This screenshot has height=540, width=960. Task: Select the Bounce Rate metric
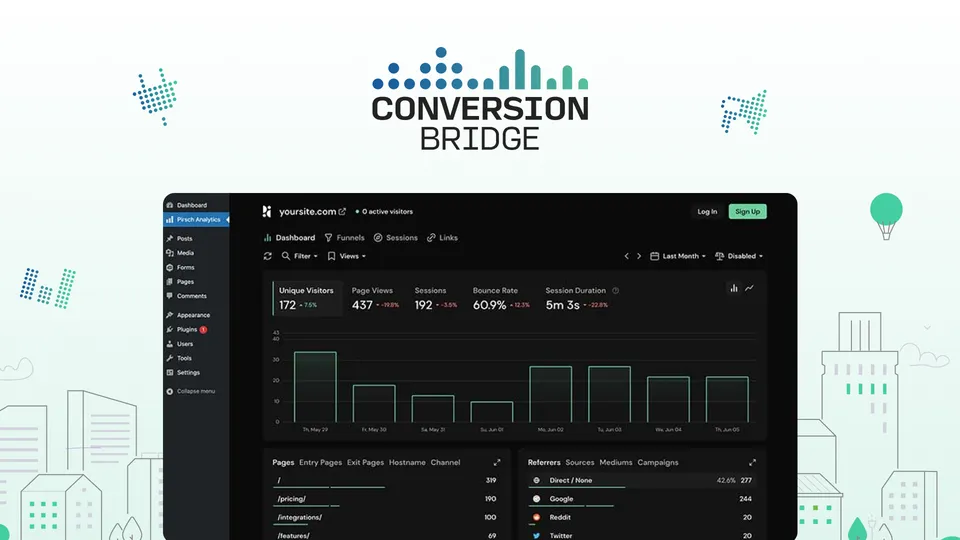tap(501, 298)
